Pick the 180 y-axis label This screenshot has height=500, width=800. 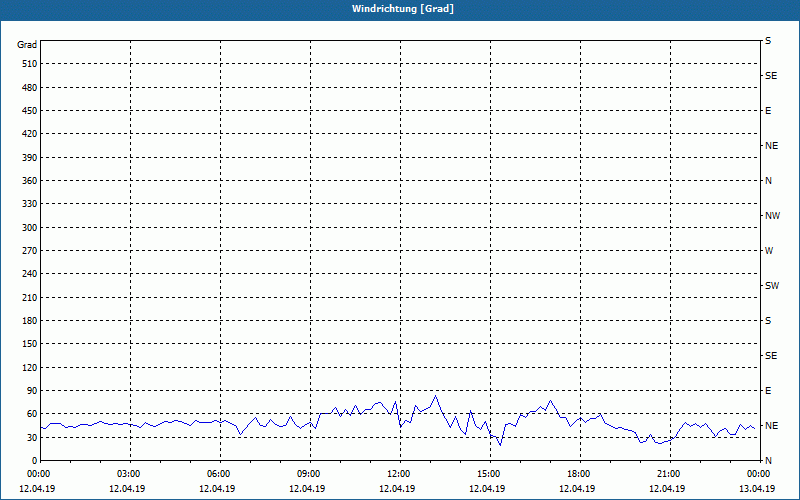[x=28, y=320]
